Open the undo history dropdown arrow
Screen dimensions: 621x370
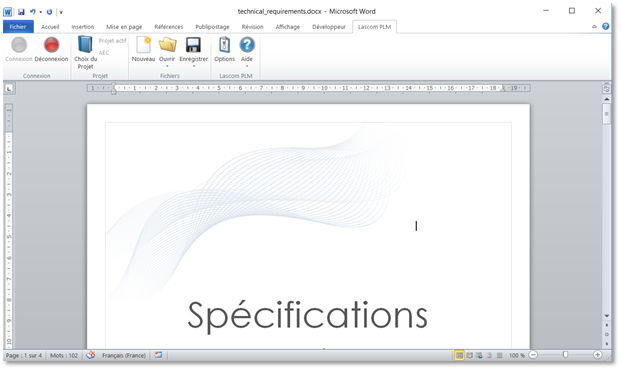tap(40, 12)
